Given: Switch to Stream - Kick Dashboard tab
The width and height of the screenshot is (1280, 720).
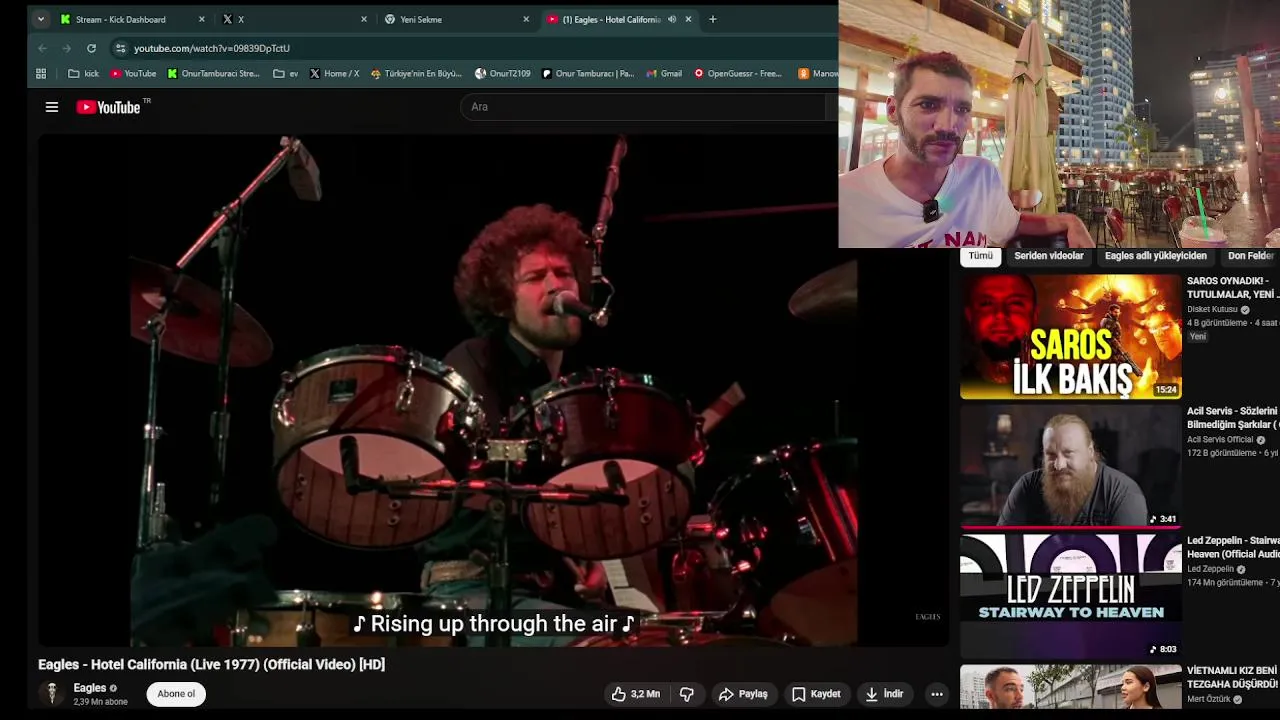Looking at the screenshot, I should [x=121, y=19].
